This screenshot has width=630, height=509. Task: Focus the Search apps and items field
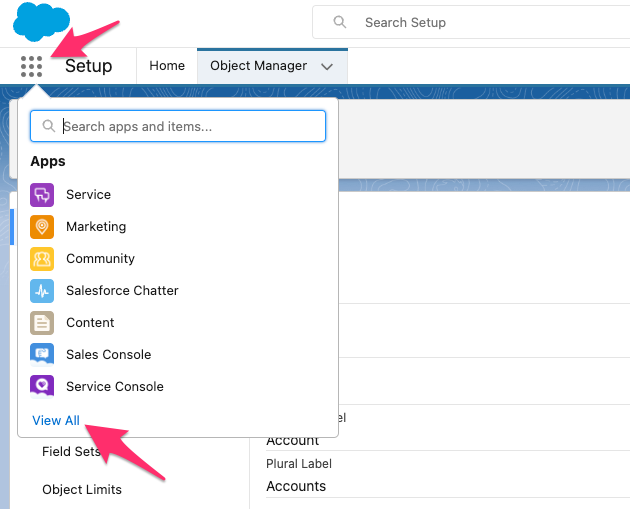(178, 126)
